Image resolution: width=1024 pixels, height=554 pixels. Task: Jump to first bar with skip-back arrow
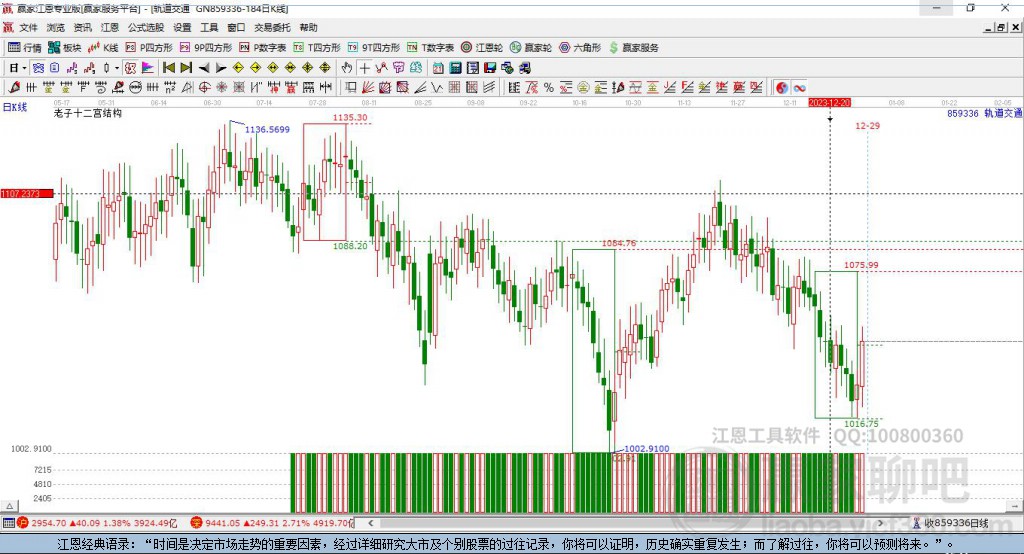tap(169, 68)
